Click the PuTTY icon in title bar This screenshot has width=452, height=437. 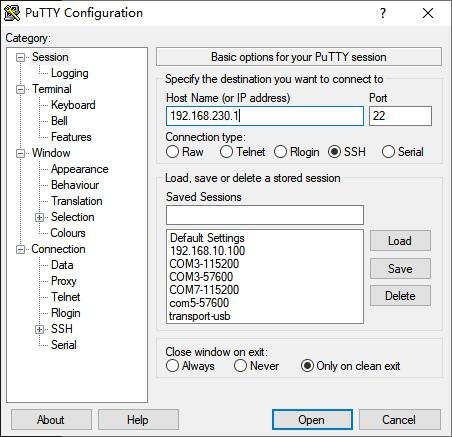pyautogui.click(x=12, y=13)
